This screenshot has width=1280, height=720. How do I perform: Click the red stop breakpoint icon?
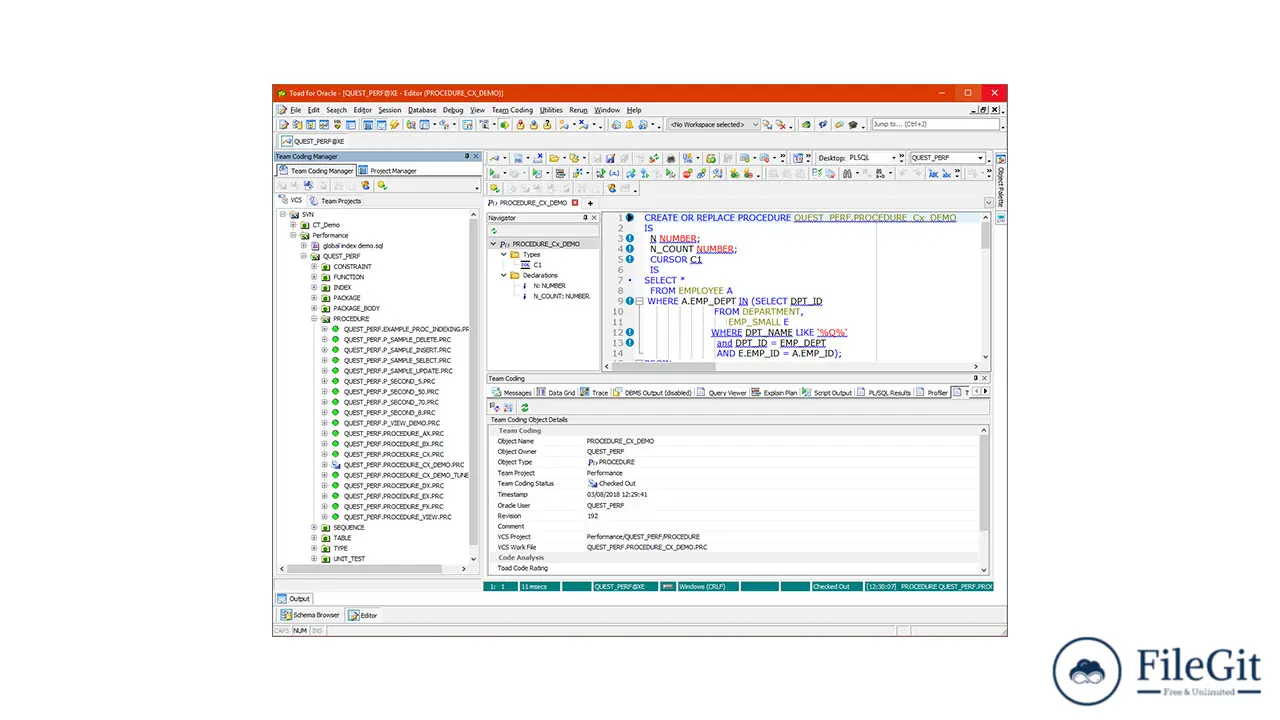click(x=687, y=173)
